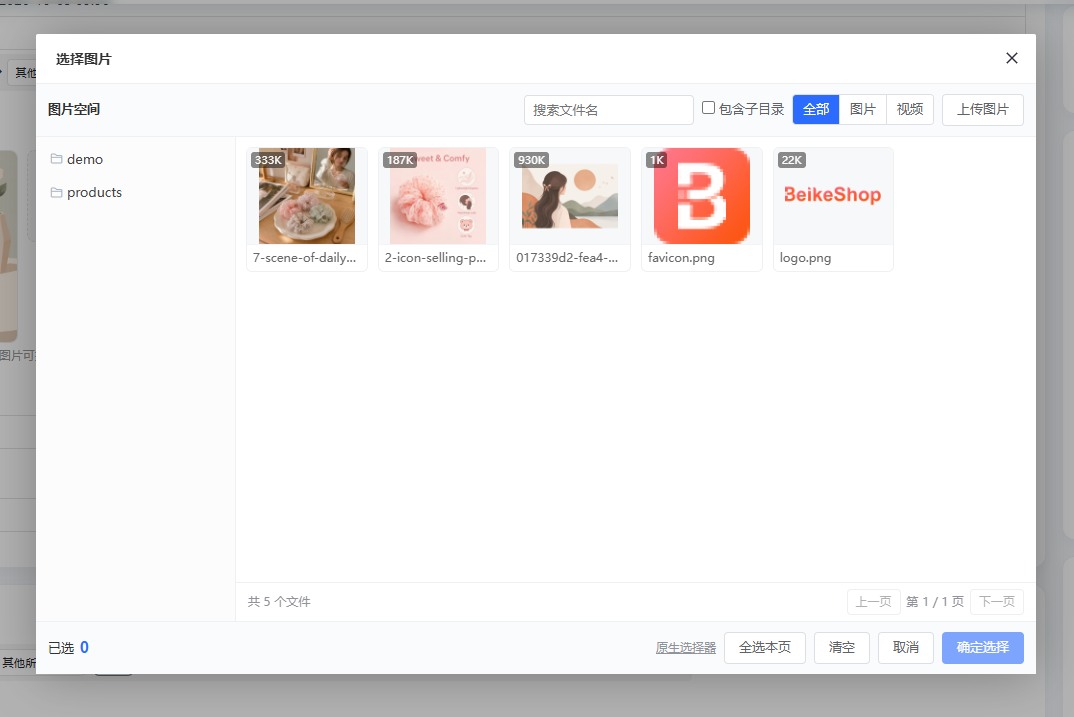Click the 上传图片 button
1074x717 pixels.
pyautogui.click(x=982, y=110)
